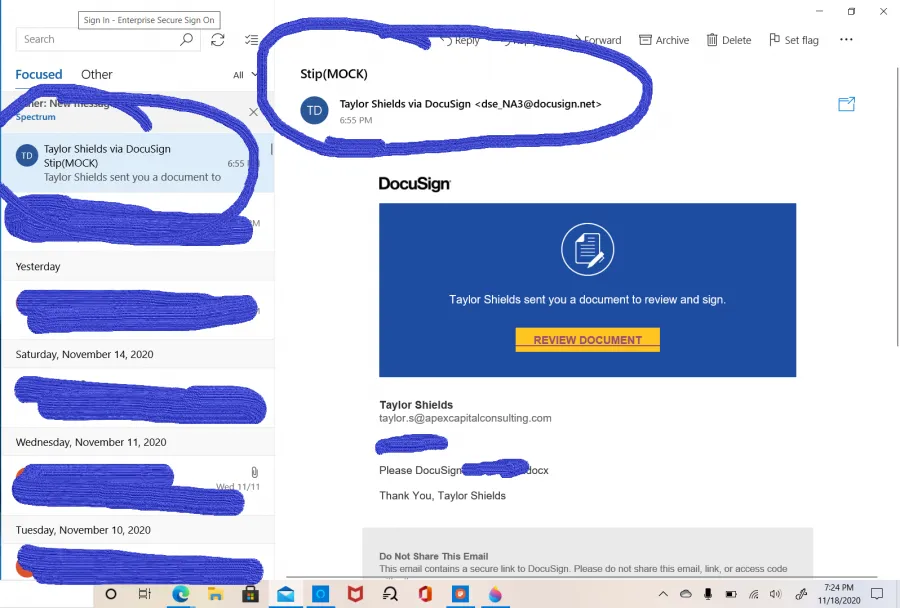Click the TD sender avatar in reading pane
The image size is (900, 608).
click(x=315, y=110)
